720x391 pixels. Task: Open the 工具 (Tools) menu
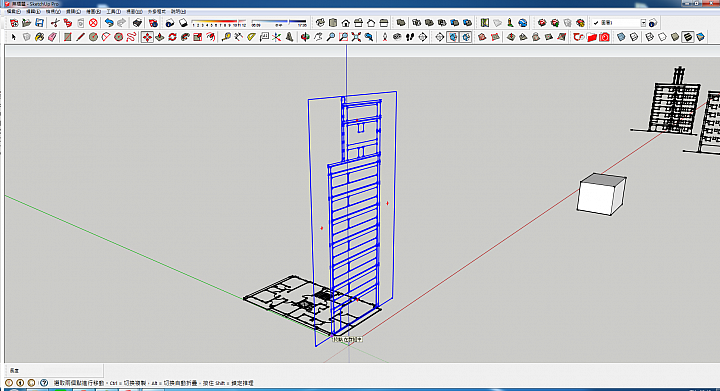(x=113, y=11)
